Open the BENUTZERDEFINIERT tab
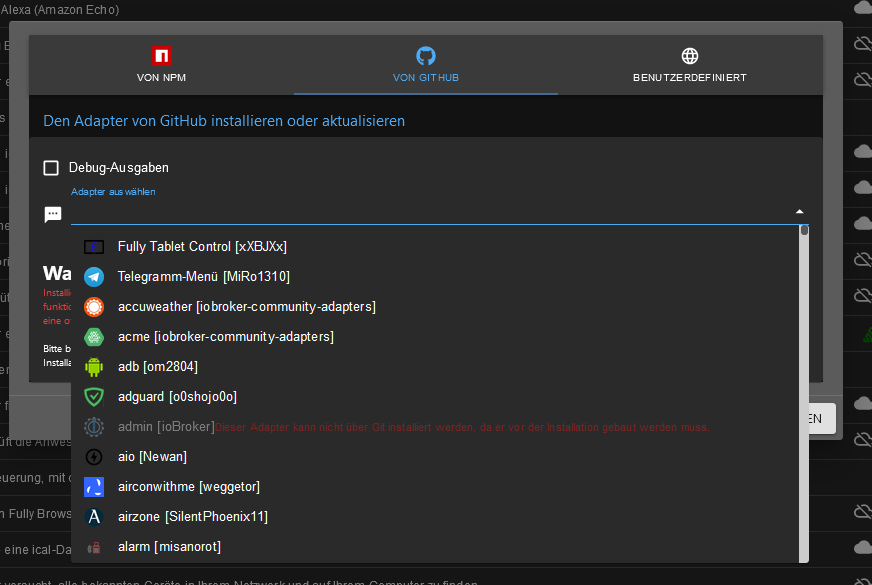Image resolution: width=872 pixels, height=585 pixels. coord(690,65)
